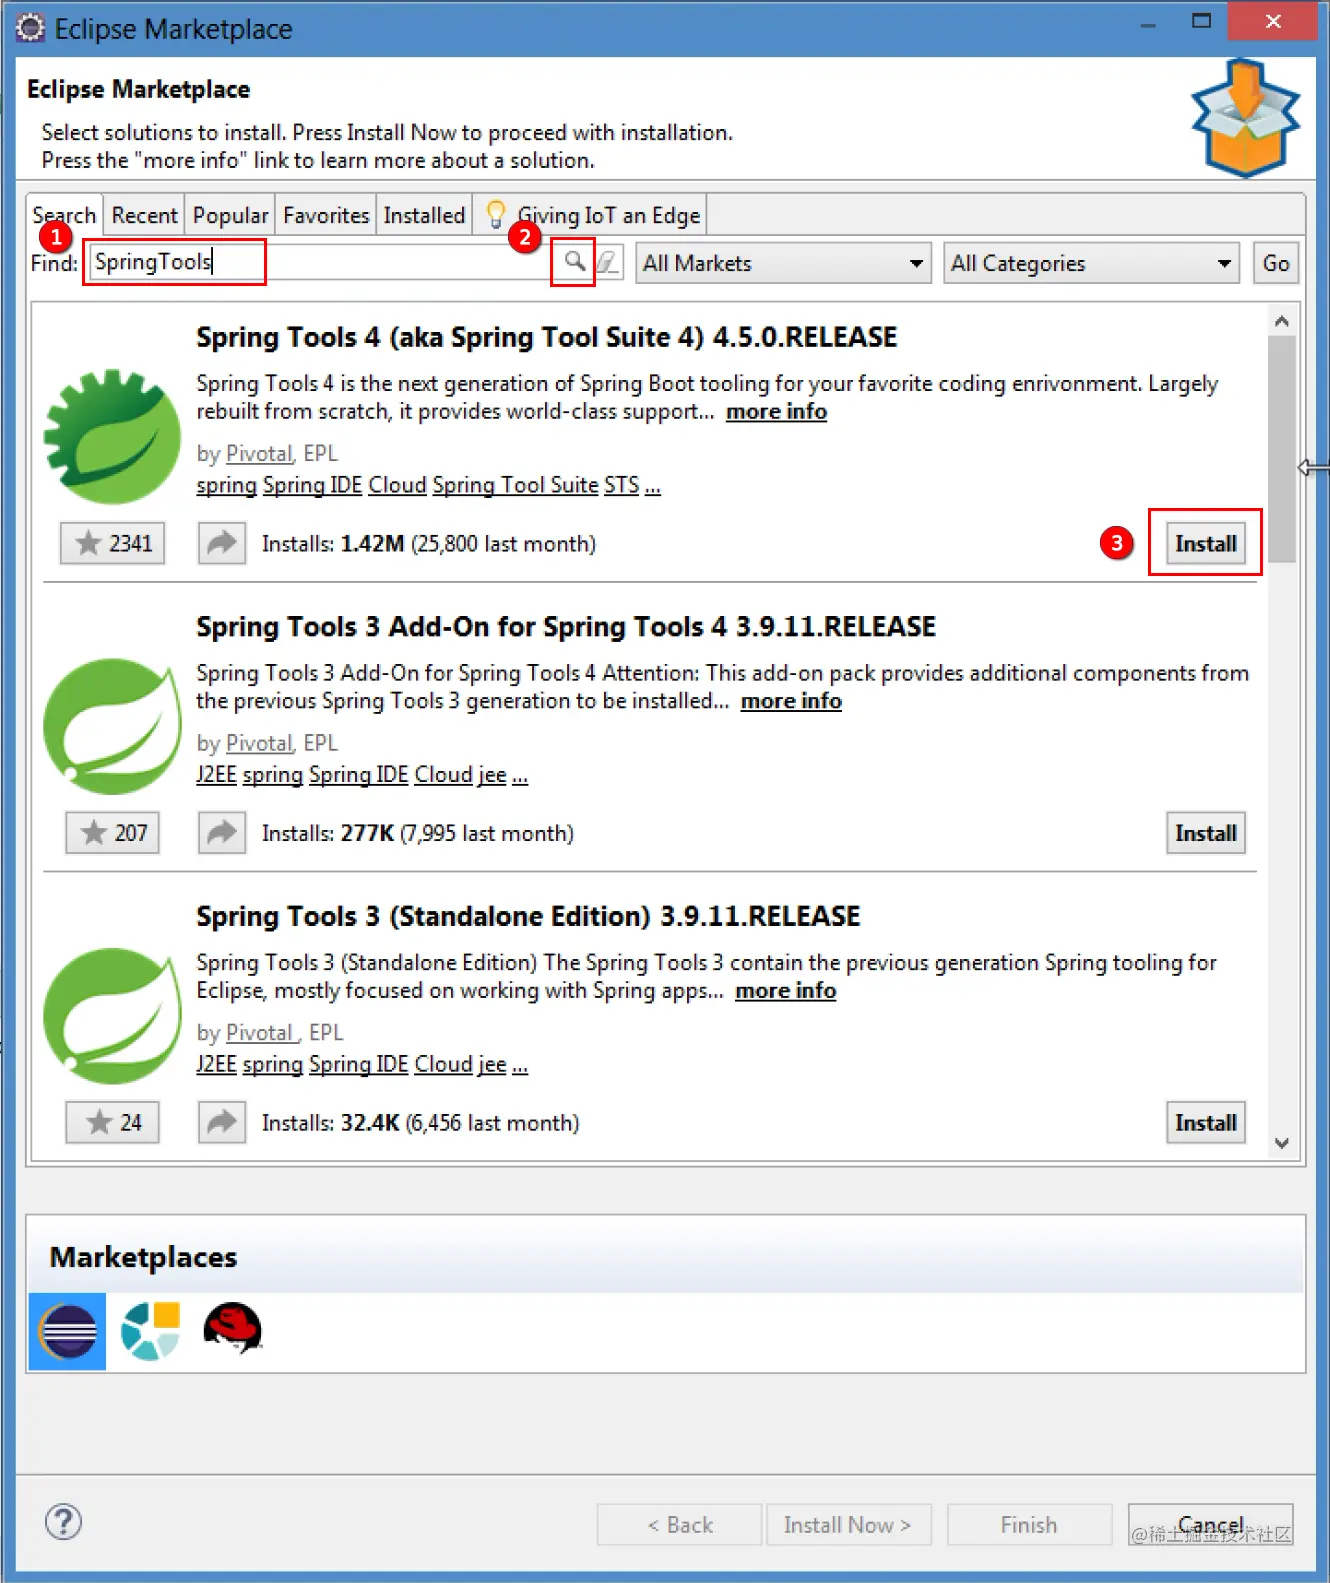Switch to the Favorites tab

coord(326,215)
